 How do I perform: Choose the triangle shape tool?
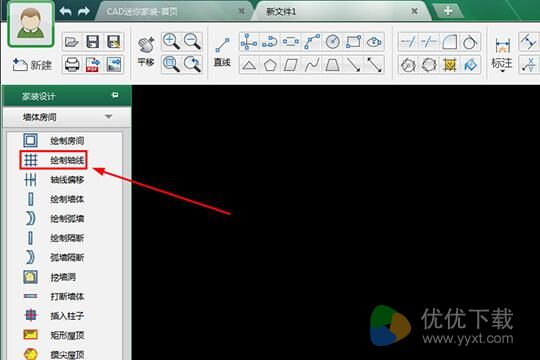pos(249,65)
